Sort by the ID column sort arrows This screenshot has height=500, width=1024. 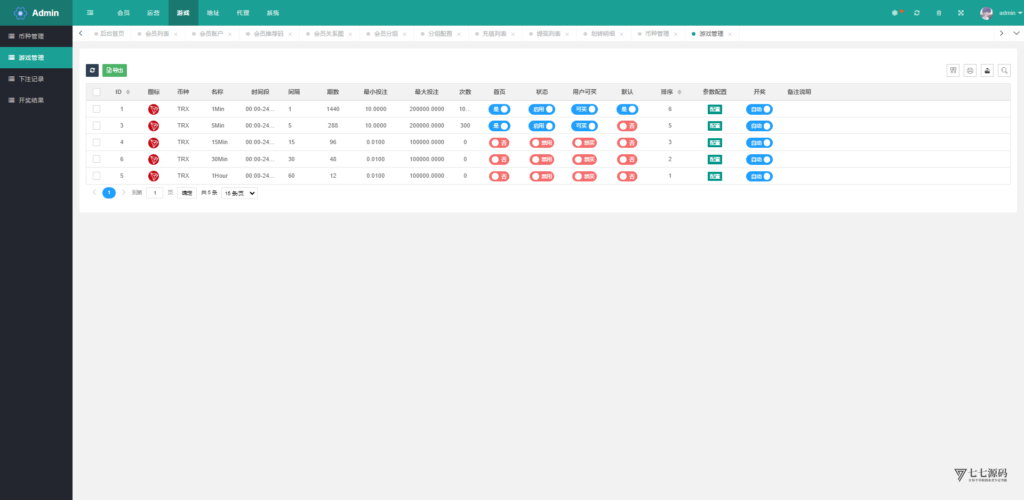(x=128, y=92)
